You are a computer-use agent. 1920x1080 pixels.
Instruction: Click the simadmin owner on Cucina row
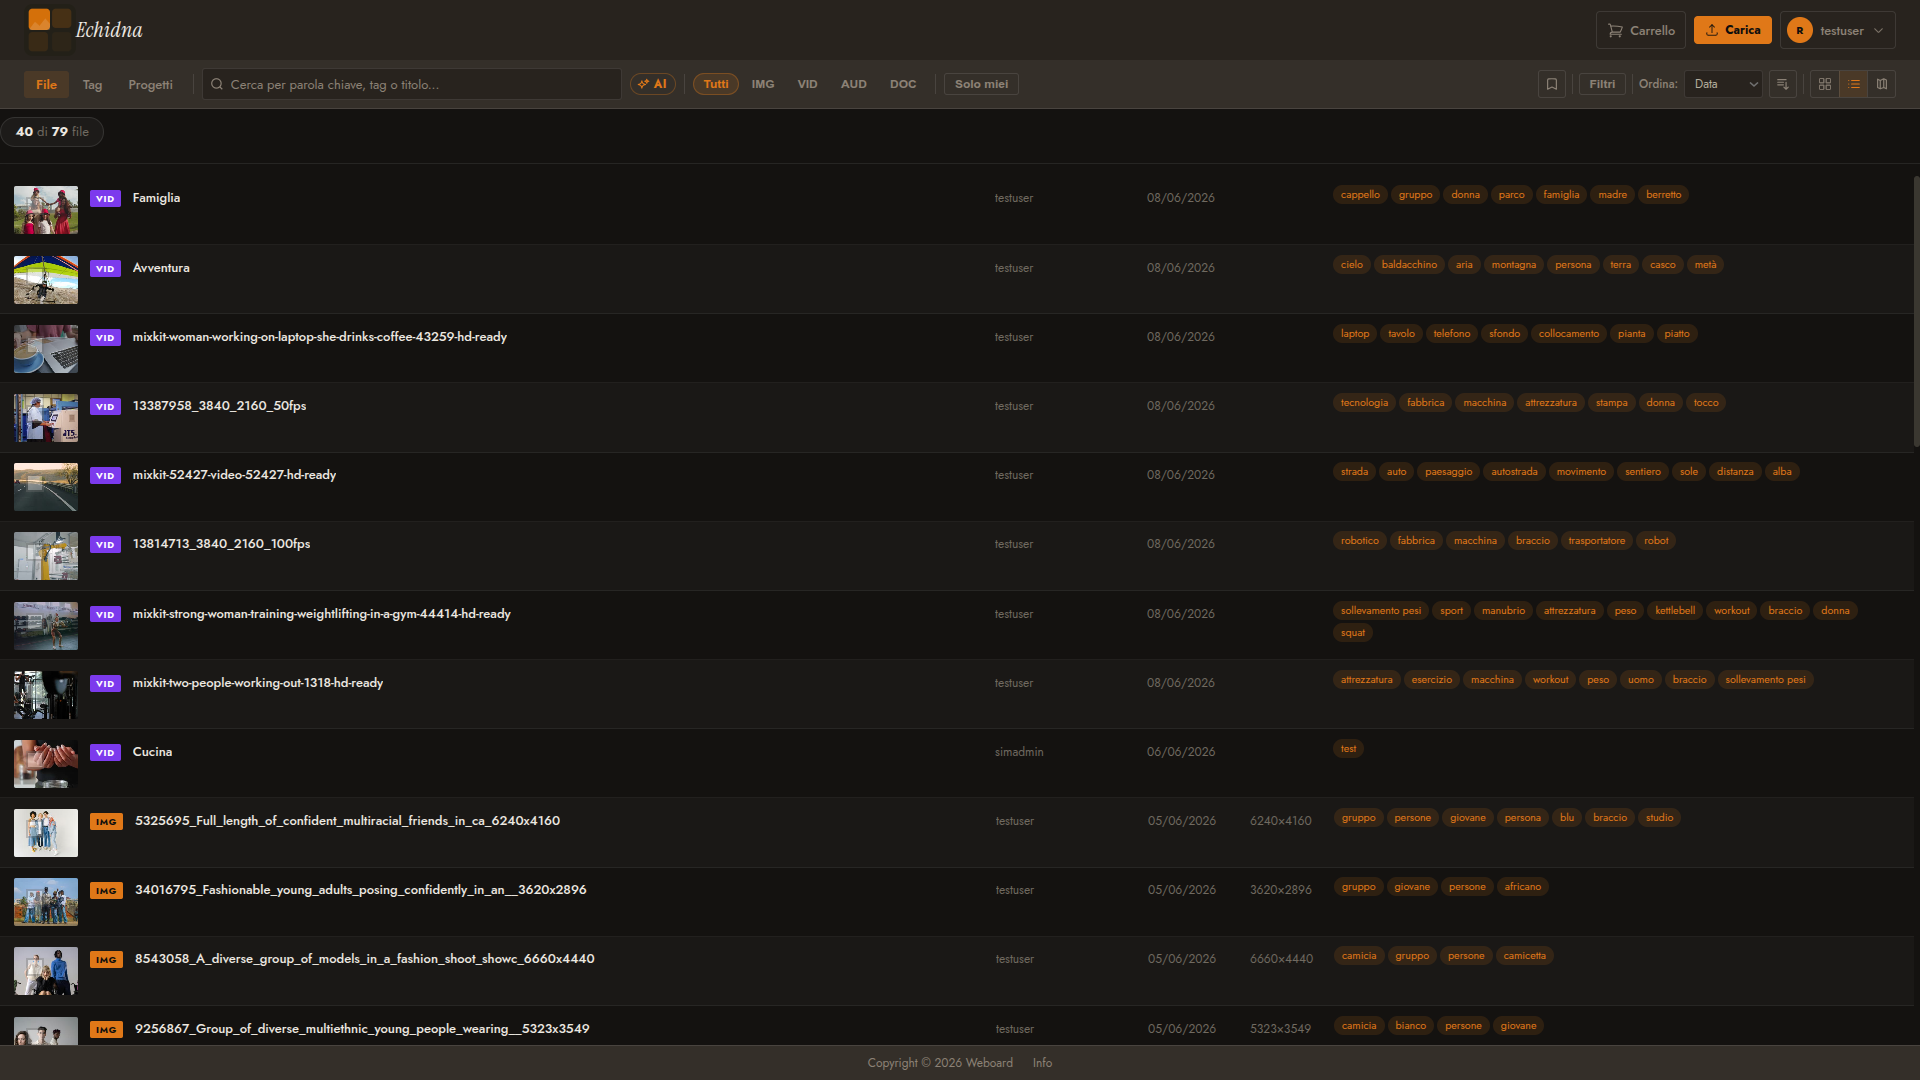point(1019,752)
